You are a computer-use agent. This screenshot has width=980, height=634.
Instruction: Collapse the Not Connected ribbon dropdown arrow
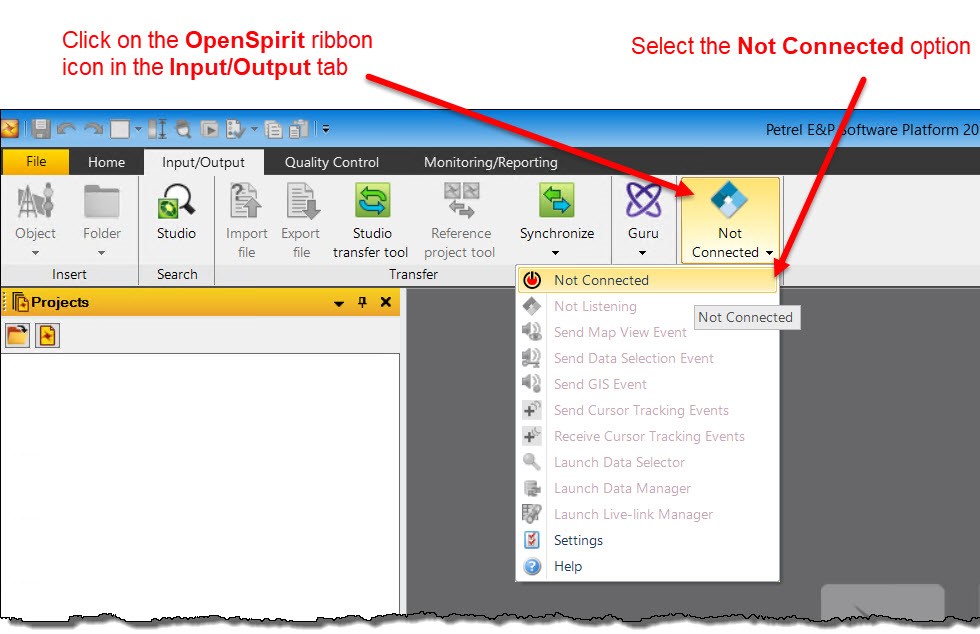(x=769, y=253)
